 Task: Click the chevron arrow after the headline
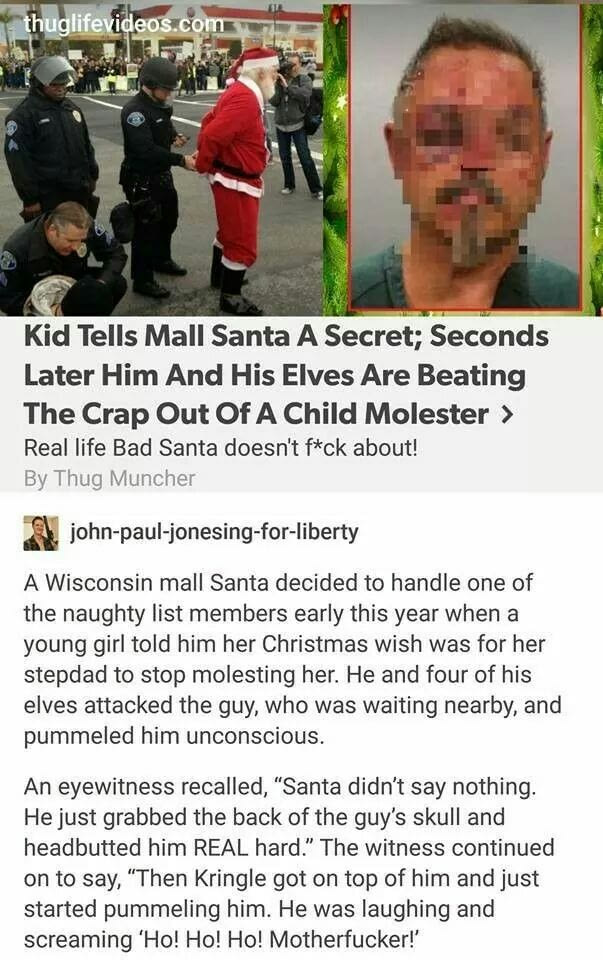pyautogui.click(x=506, y=415)
